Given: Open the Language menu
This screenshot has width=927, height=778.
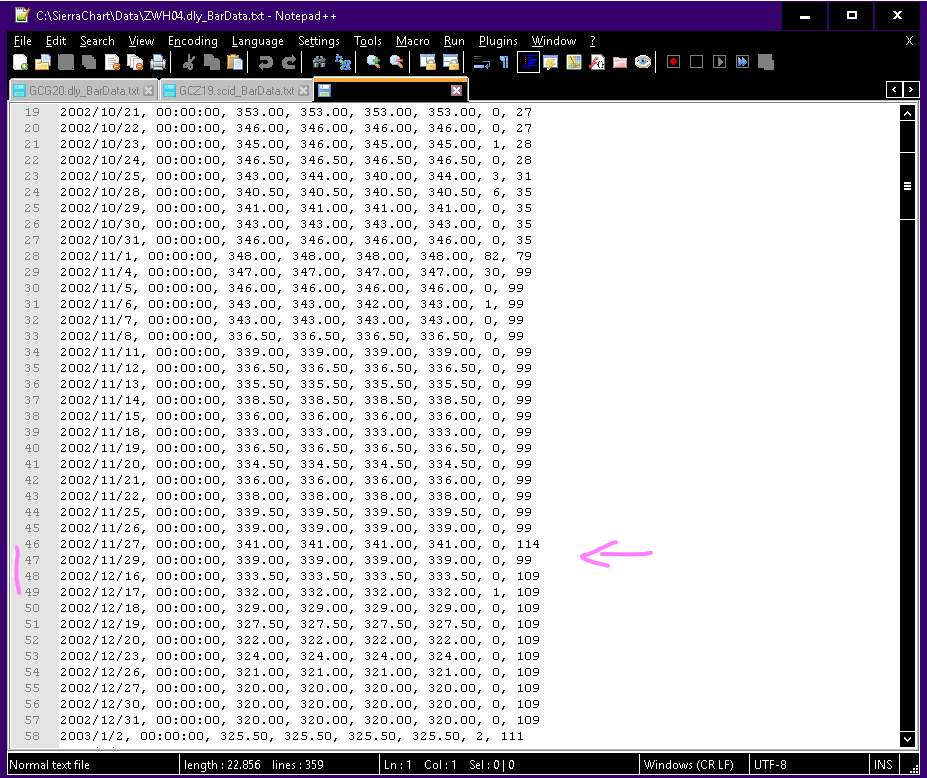Looking at the screenshot, I should (x=257, y=41).
